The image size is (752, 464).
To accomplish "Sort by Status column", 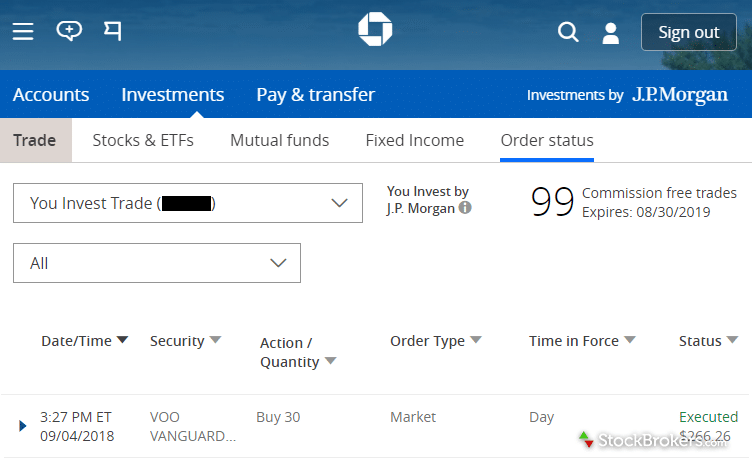I will 708,341.
